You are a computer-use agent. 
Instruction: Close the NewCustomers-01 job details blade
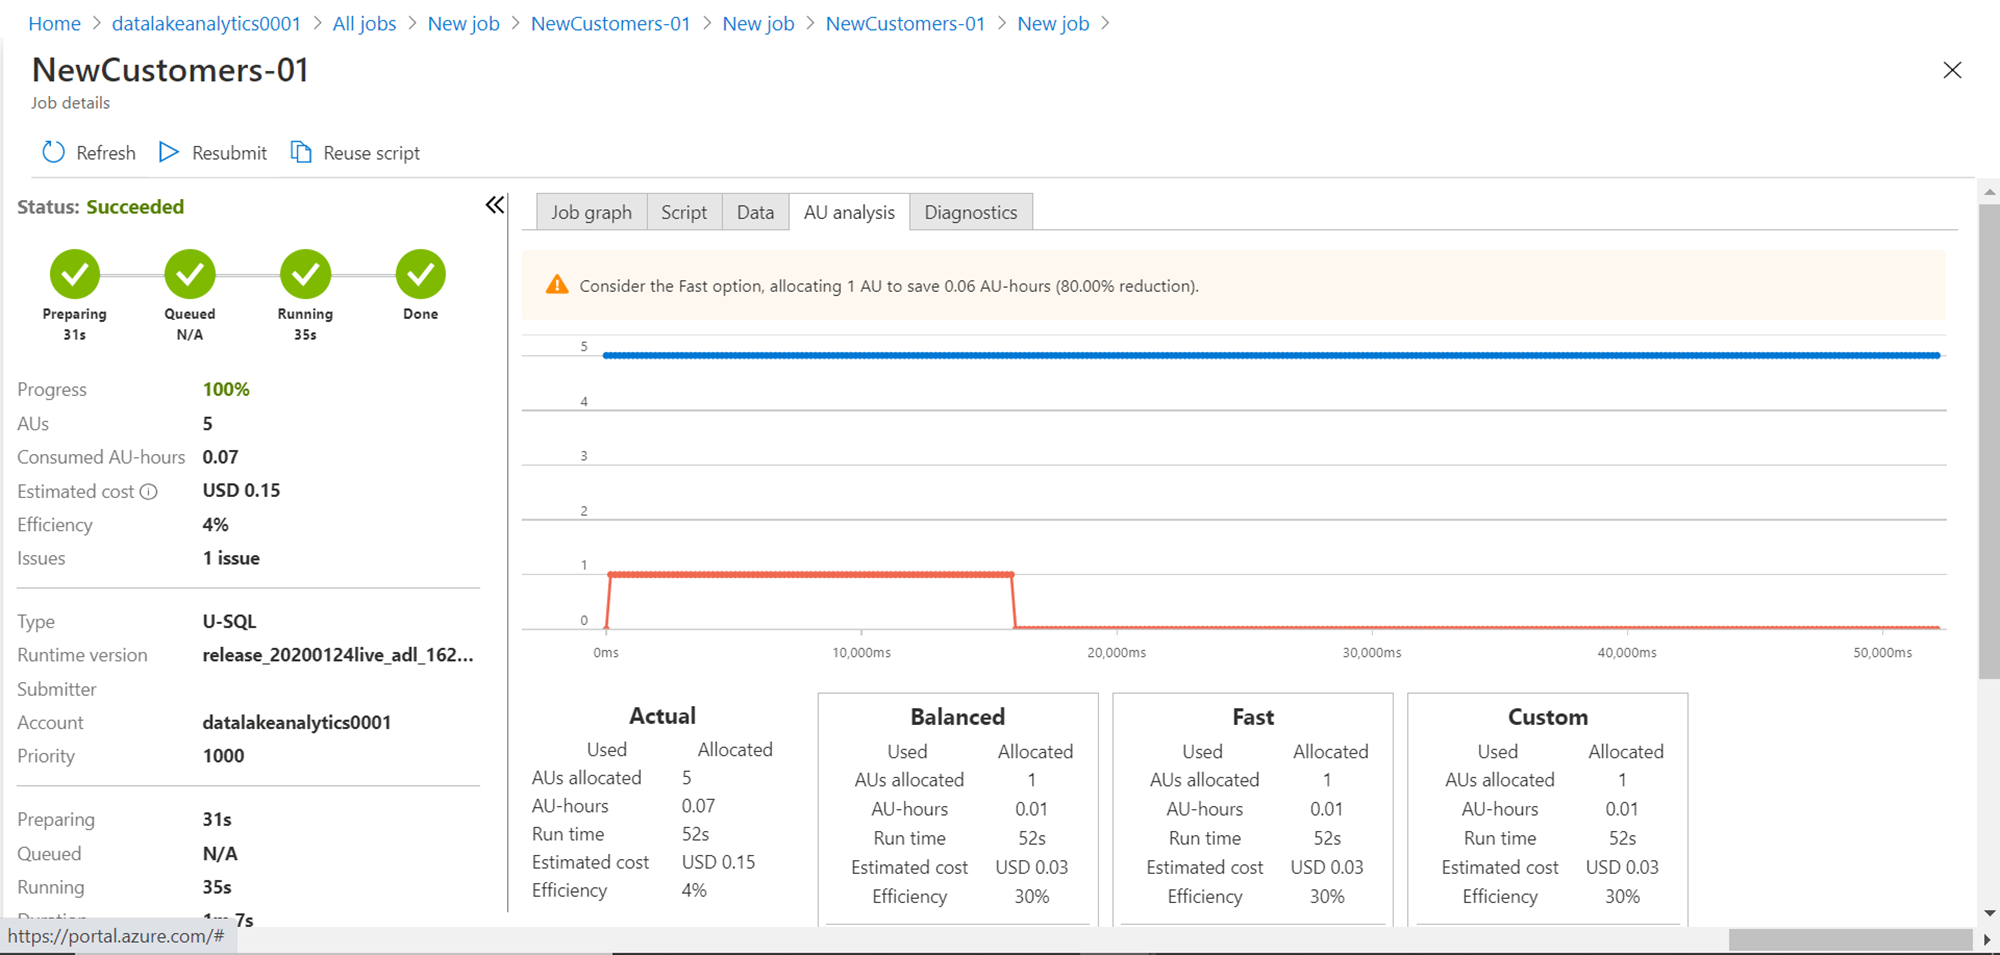[1952, 70]
